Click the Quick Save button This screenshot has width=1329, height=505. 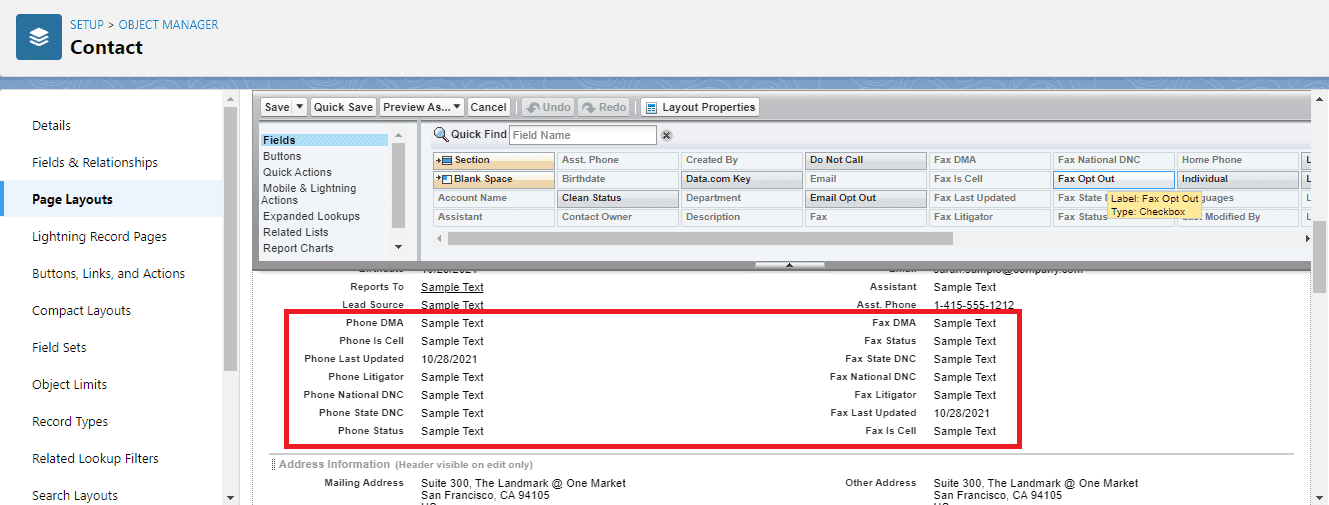point(343,107)
